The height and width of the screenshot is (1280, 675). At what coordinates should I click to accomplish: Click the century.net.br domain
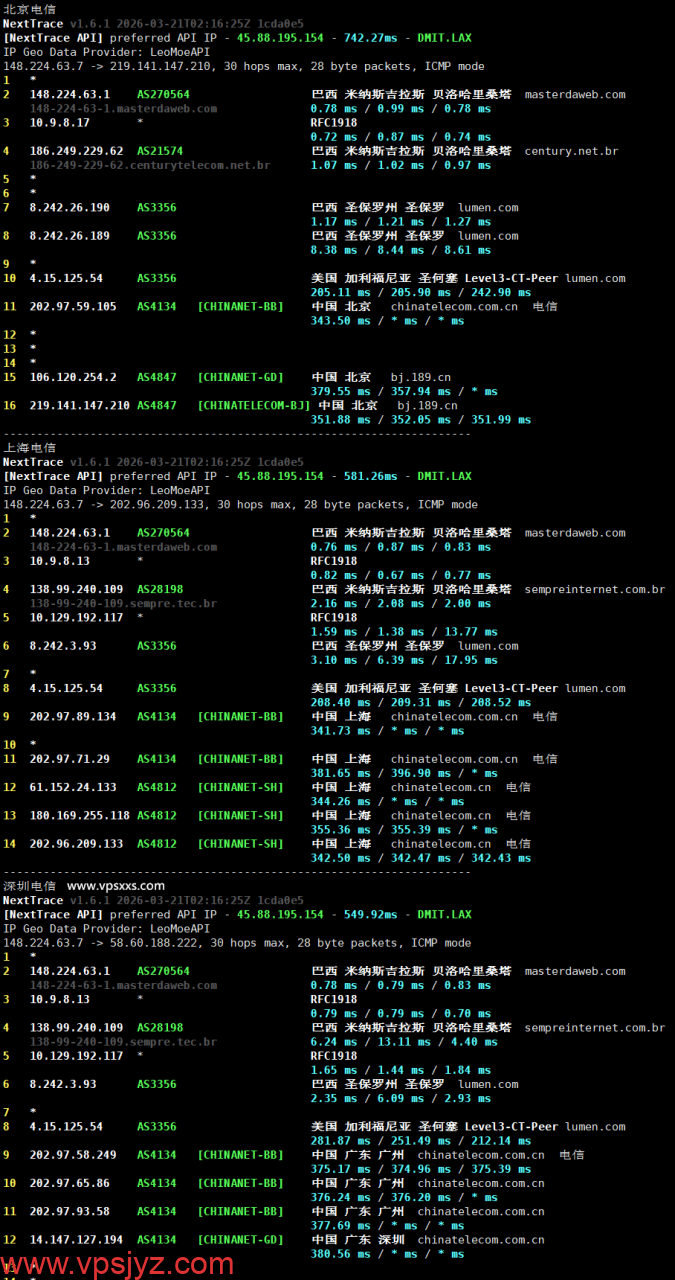click(x=571, y=152)
